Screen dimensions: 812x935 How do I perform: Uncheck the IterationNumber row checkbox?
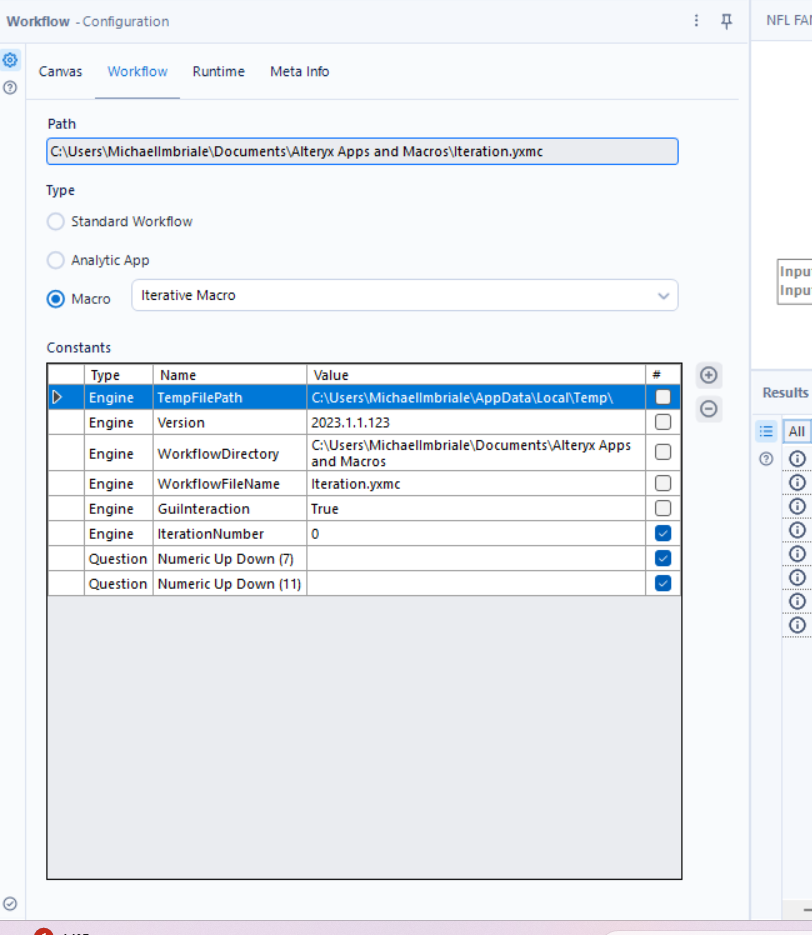(662, 533)
